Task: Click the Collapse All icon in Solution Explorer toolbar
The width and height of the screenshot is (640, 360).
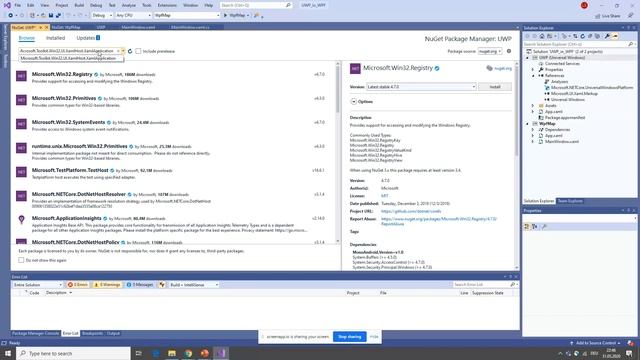Action: [x=590, y=36]
